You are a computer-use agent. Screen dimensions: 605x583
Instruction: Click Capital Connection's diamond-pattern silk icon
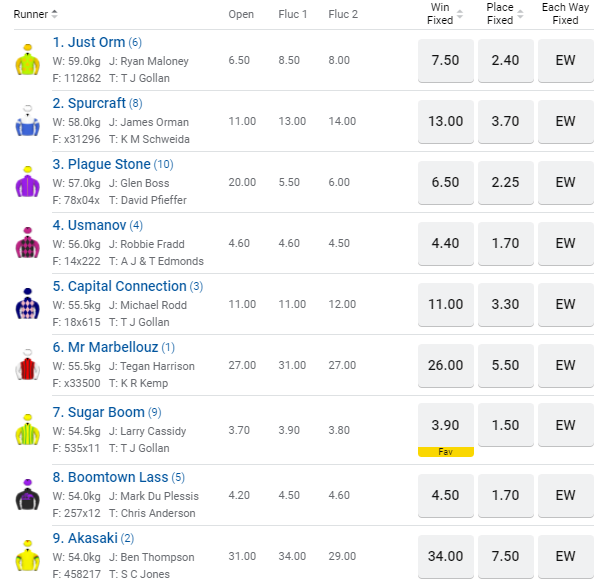(x=26, y=304)
